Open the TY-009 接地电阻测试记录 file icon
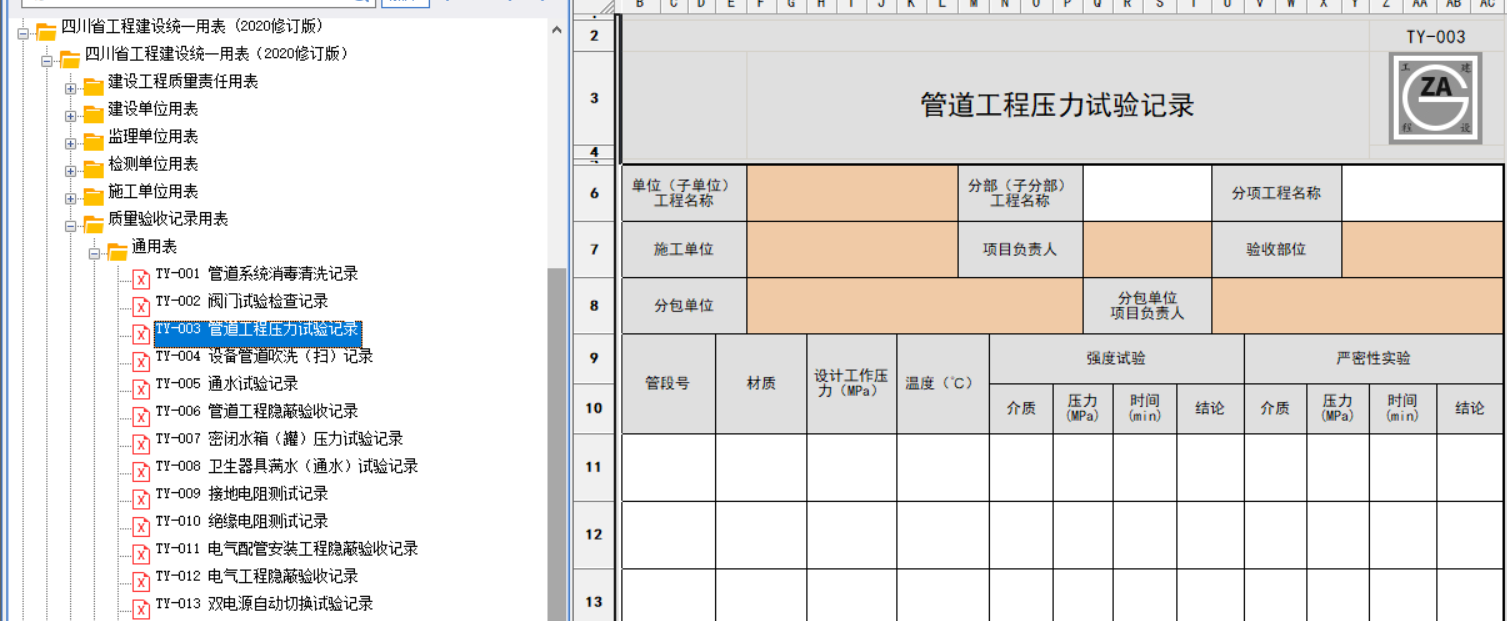 141,499
